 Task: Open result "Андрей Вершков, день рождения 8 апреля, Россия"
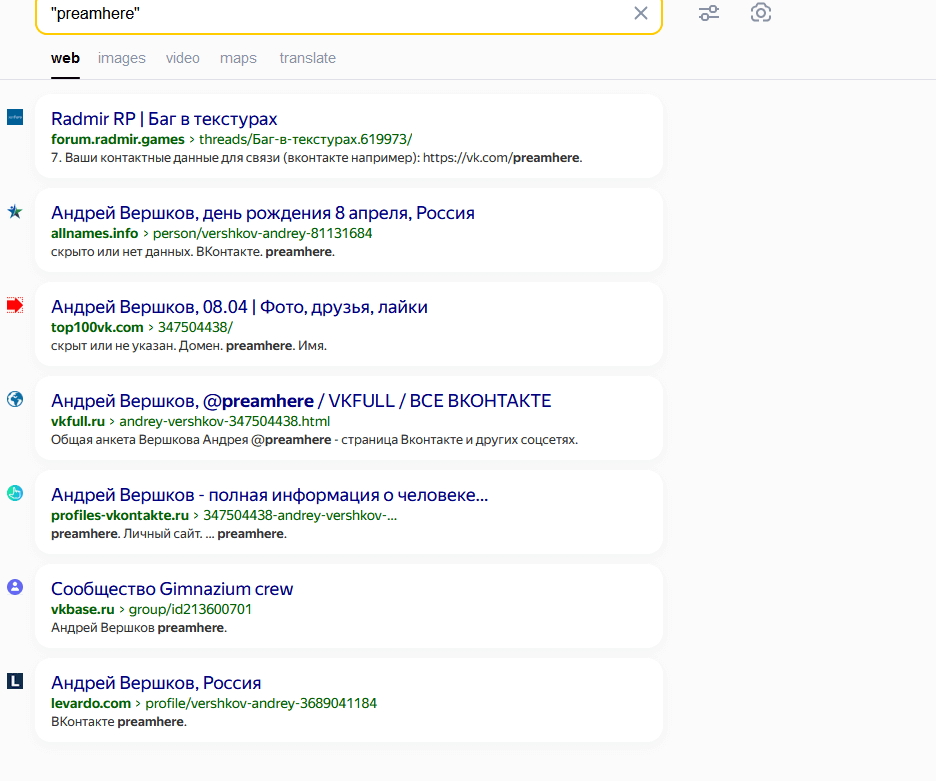pyautogui.click(x=263, y=213)
